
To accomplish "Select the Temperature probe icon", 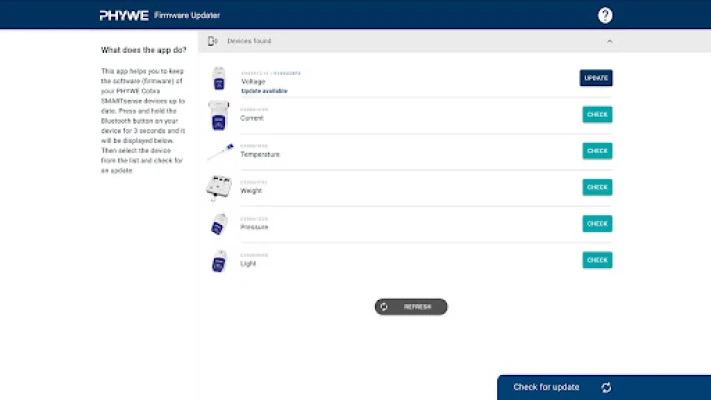I will [220, 152].
